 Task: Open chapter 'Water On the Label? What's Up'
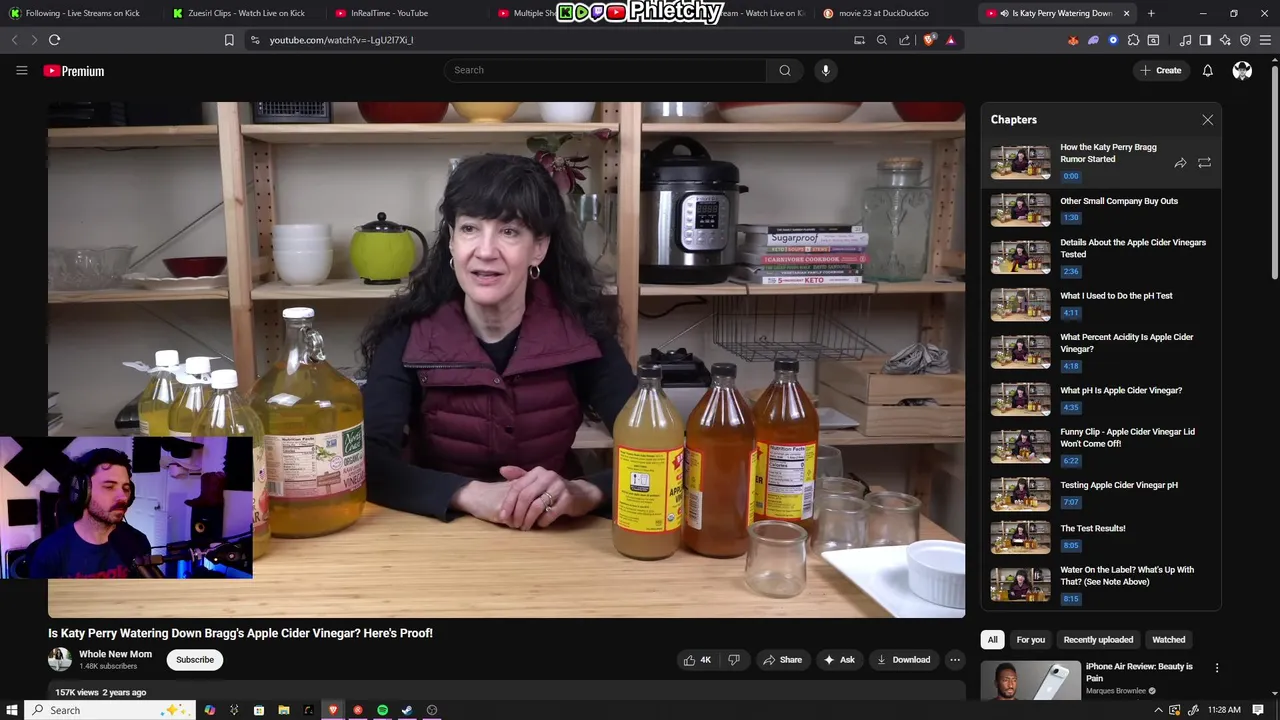(x=1100, y=584)
